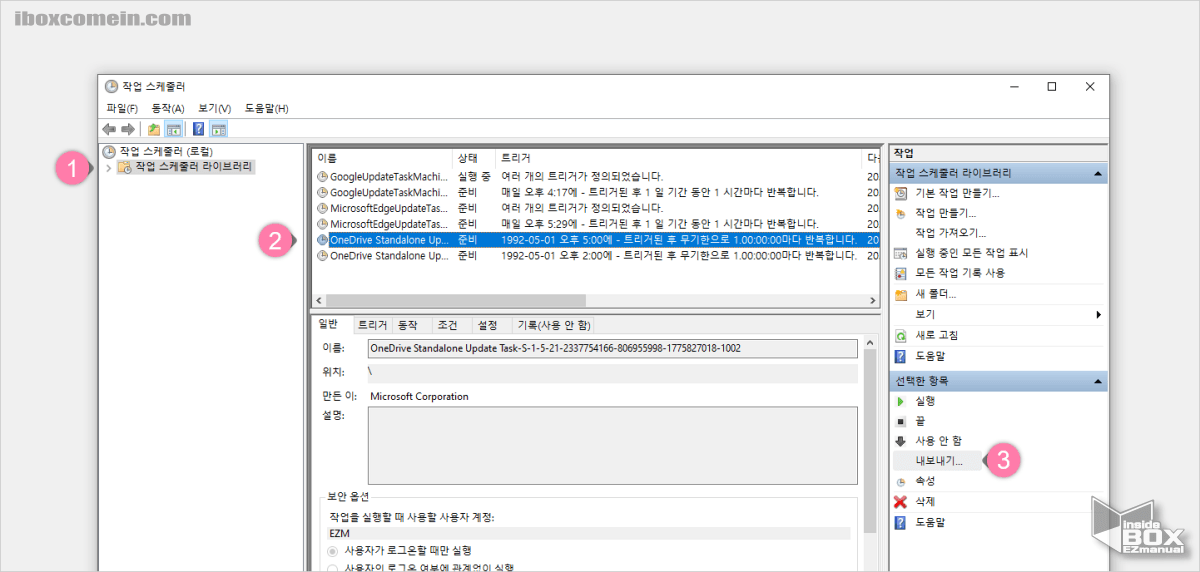Click the Microsoft Corporation author text
1200x572 pixels.
click(x=419, y=396)
